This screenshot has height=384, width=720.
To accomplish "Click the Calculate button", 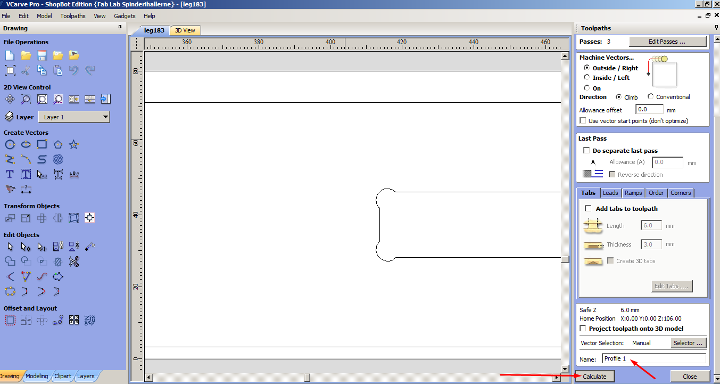I will 594,376.
